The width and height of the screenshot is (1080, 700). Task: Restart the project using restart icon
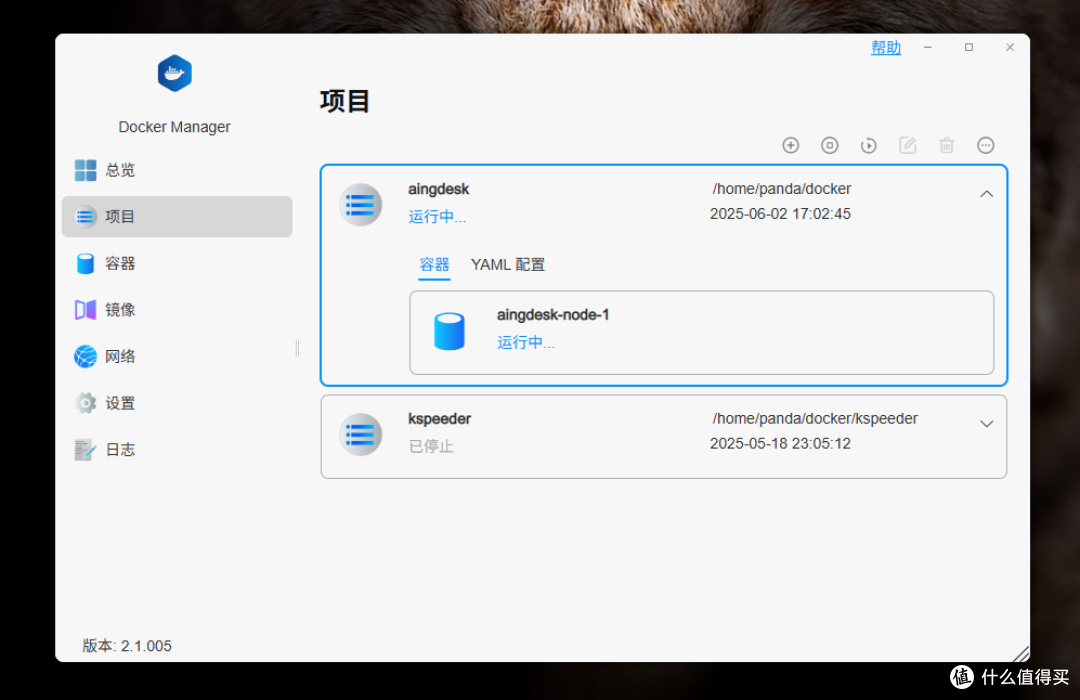pos(869,145)
